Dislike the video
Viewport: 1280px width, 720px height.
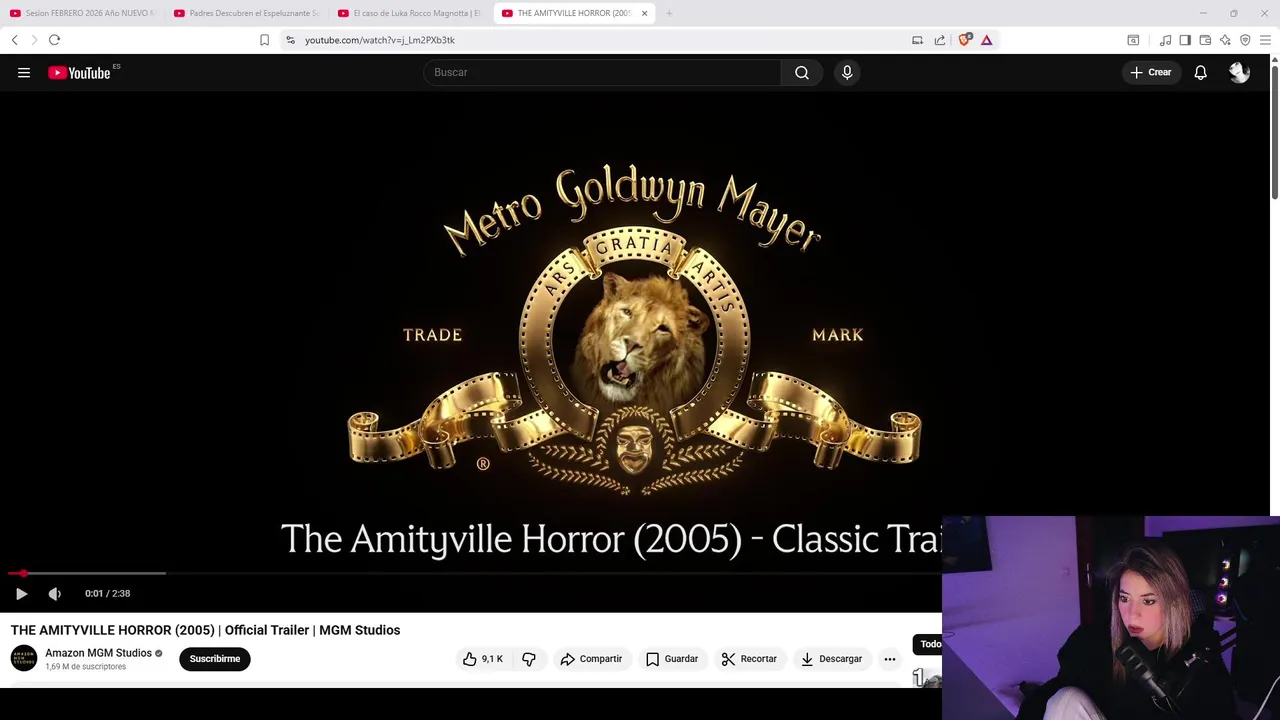(x=529, y=659)
